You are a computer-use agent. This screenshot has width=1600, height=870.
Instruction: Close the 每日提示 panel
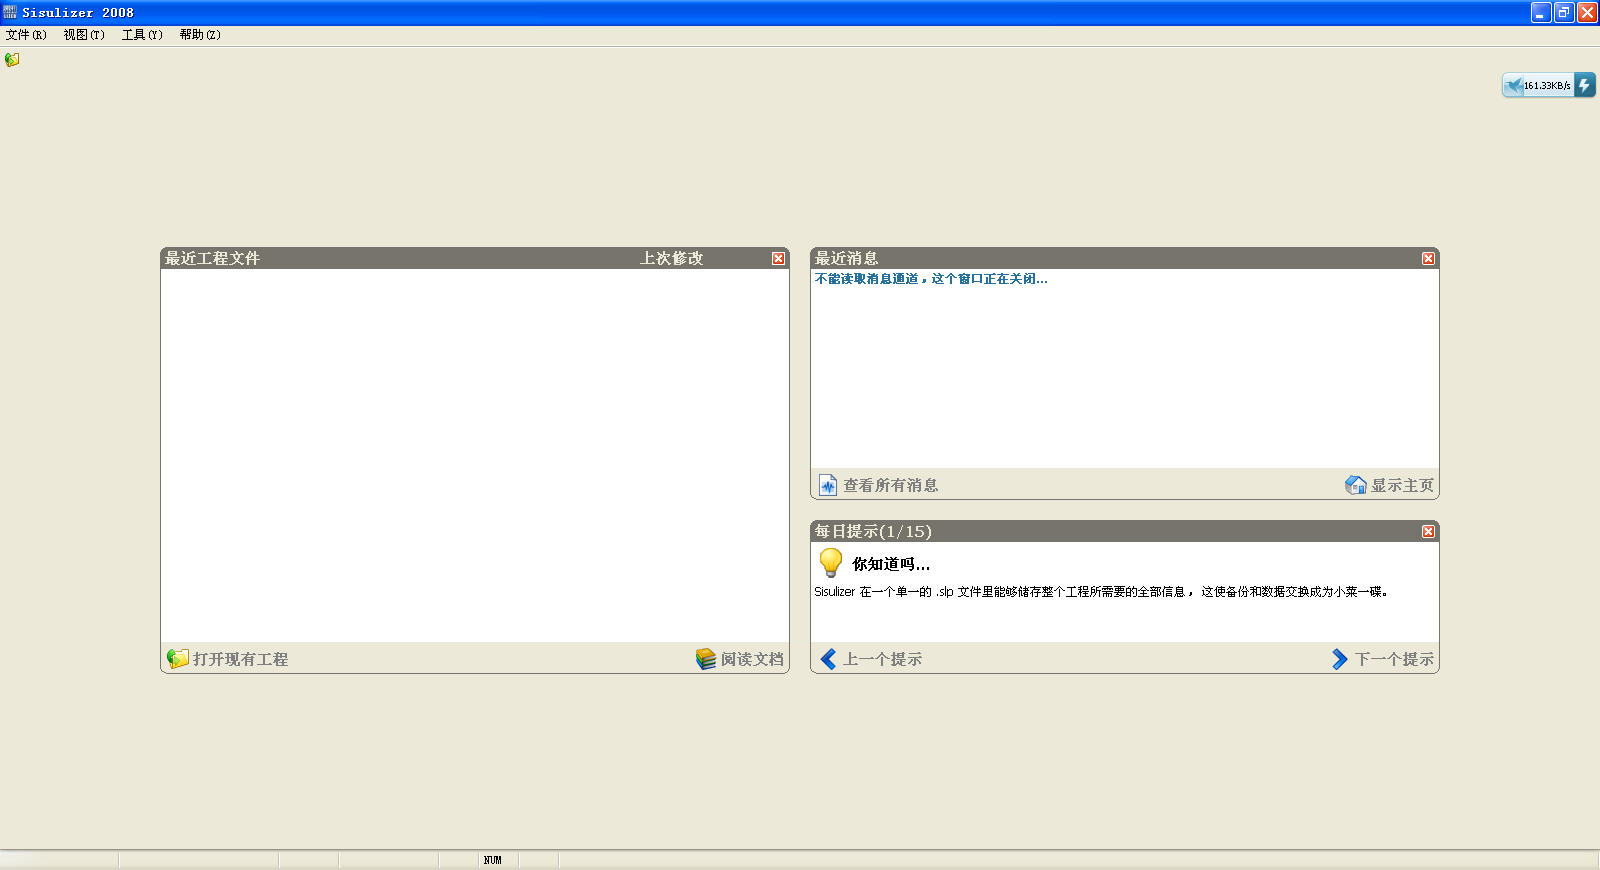tap(1428, 531)
